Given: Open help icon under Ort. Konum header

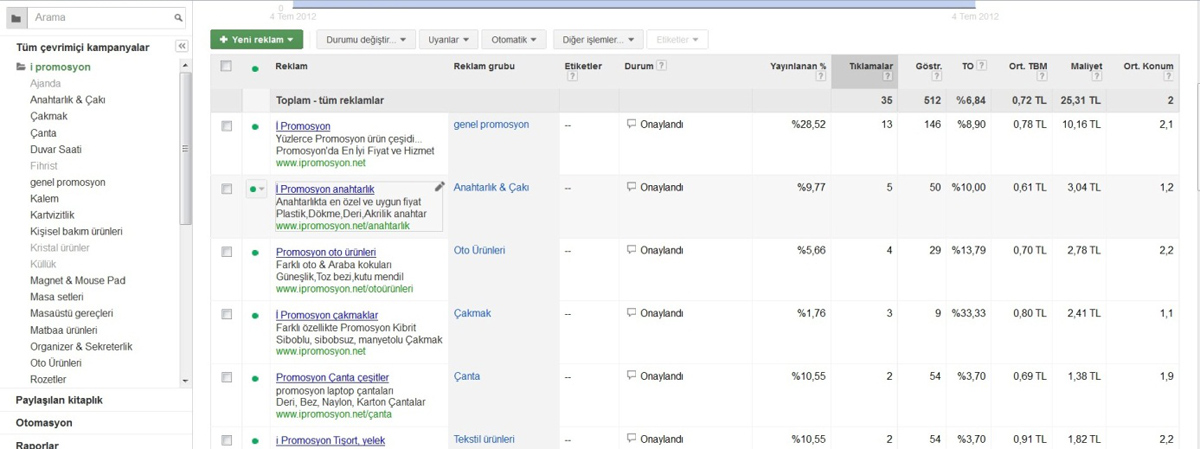Looking at the screenshot, I should click(1168, 76).
